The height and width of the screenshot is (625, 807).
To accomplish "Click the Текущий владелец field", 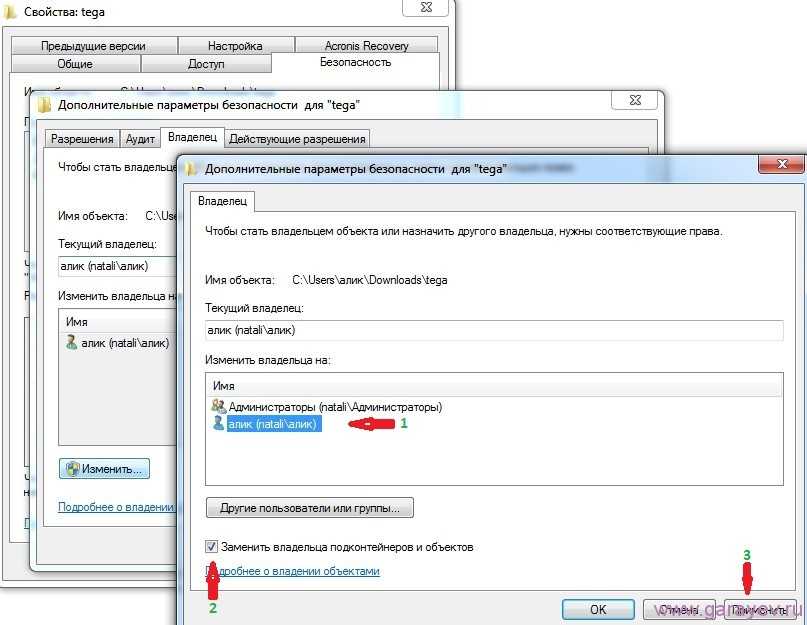I will (493, 329).
